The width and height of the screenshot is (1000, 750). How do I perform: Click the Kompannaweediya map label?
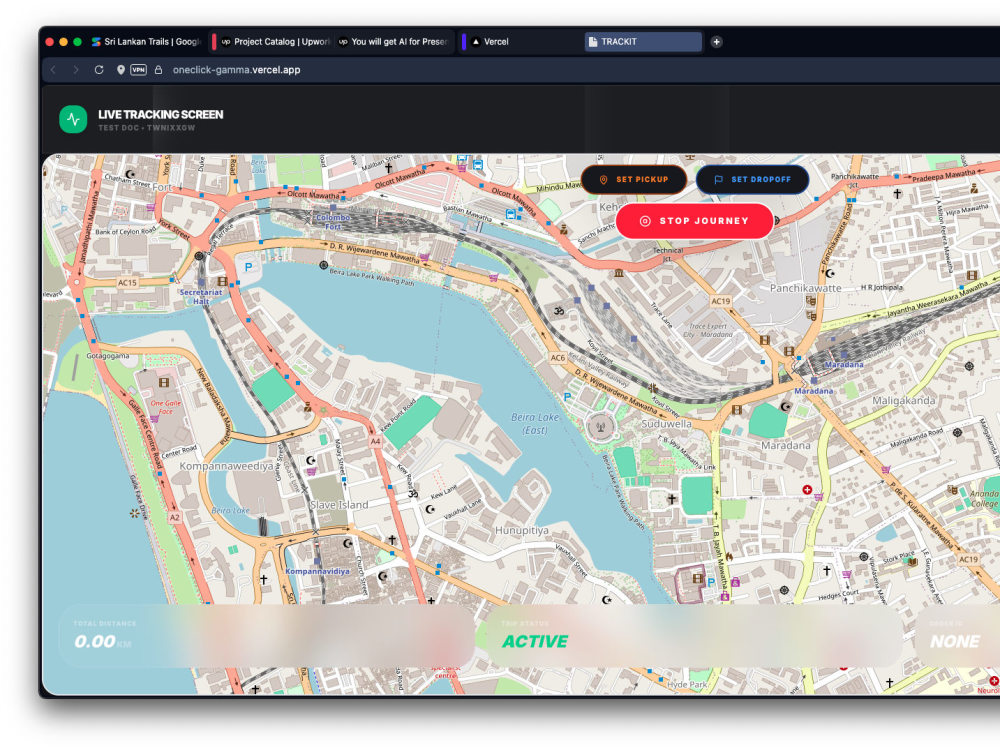(x=226, y=466)
